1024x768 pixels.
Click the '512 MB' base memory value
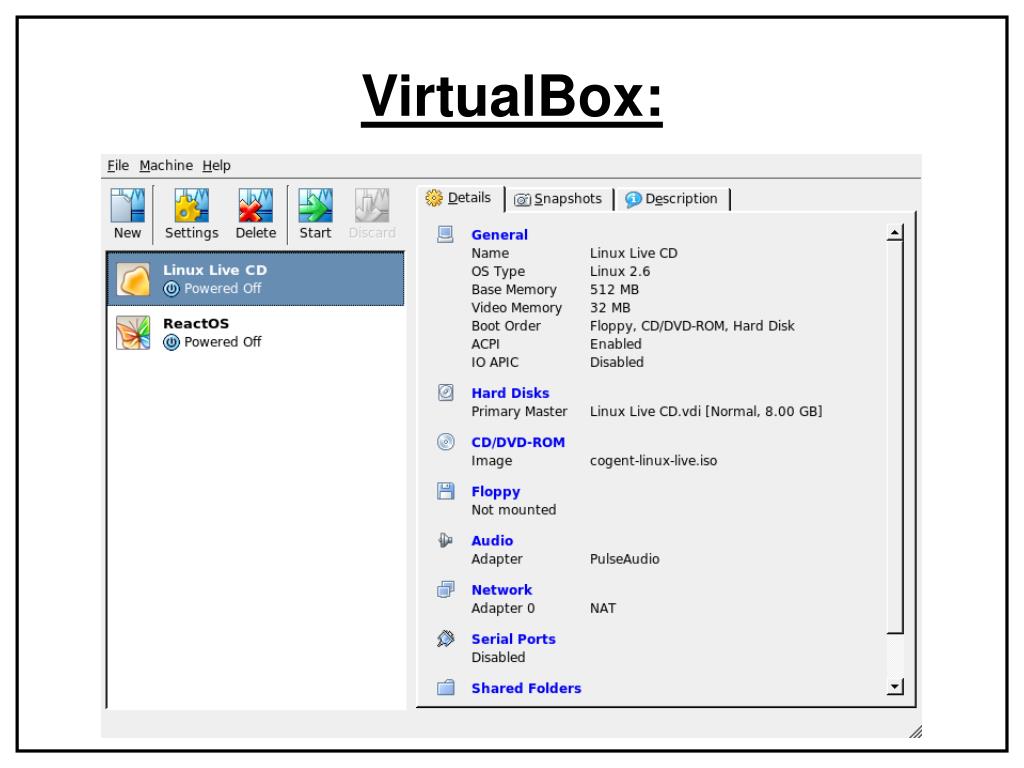click(x=615, y=290)
